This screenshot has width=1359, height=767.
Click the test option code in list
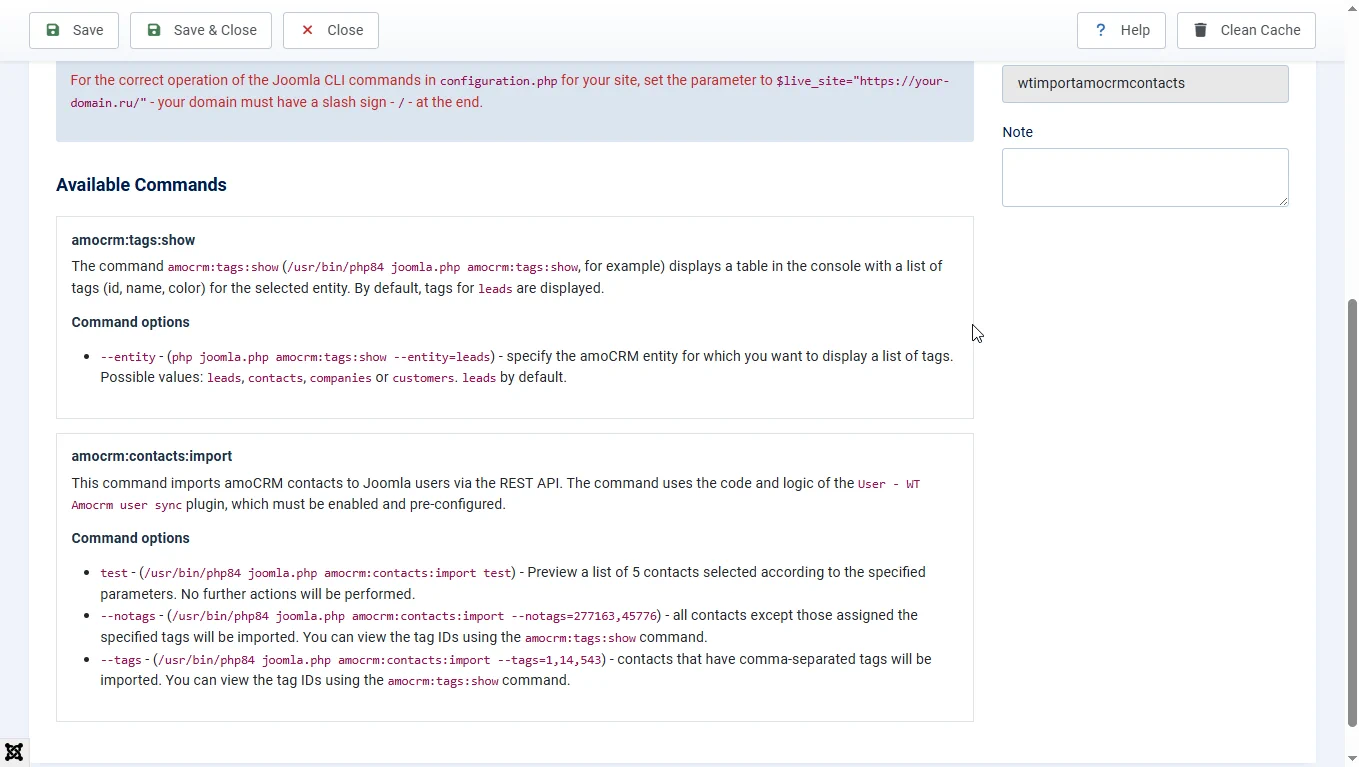pyautogui.click(x=114, y=573)
